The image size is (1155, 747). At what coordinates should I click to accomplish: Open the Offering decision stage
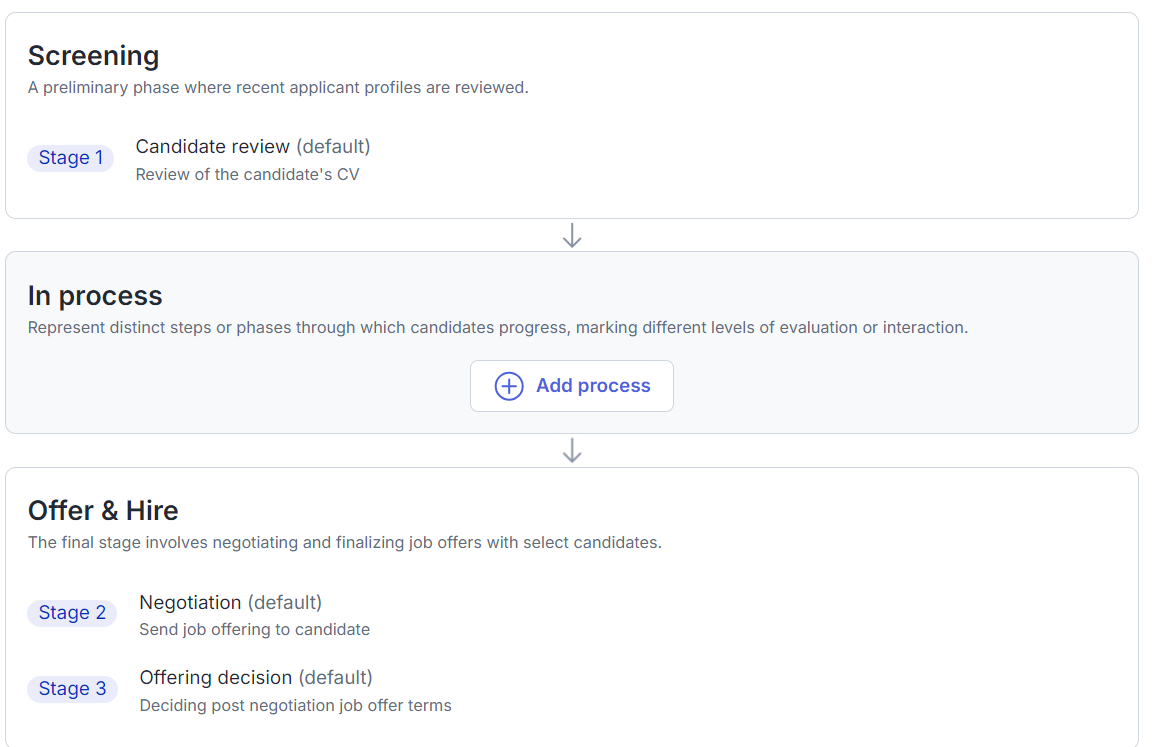[x=216, y=678]
